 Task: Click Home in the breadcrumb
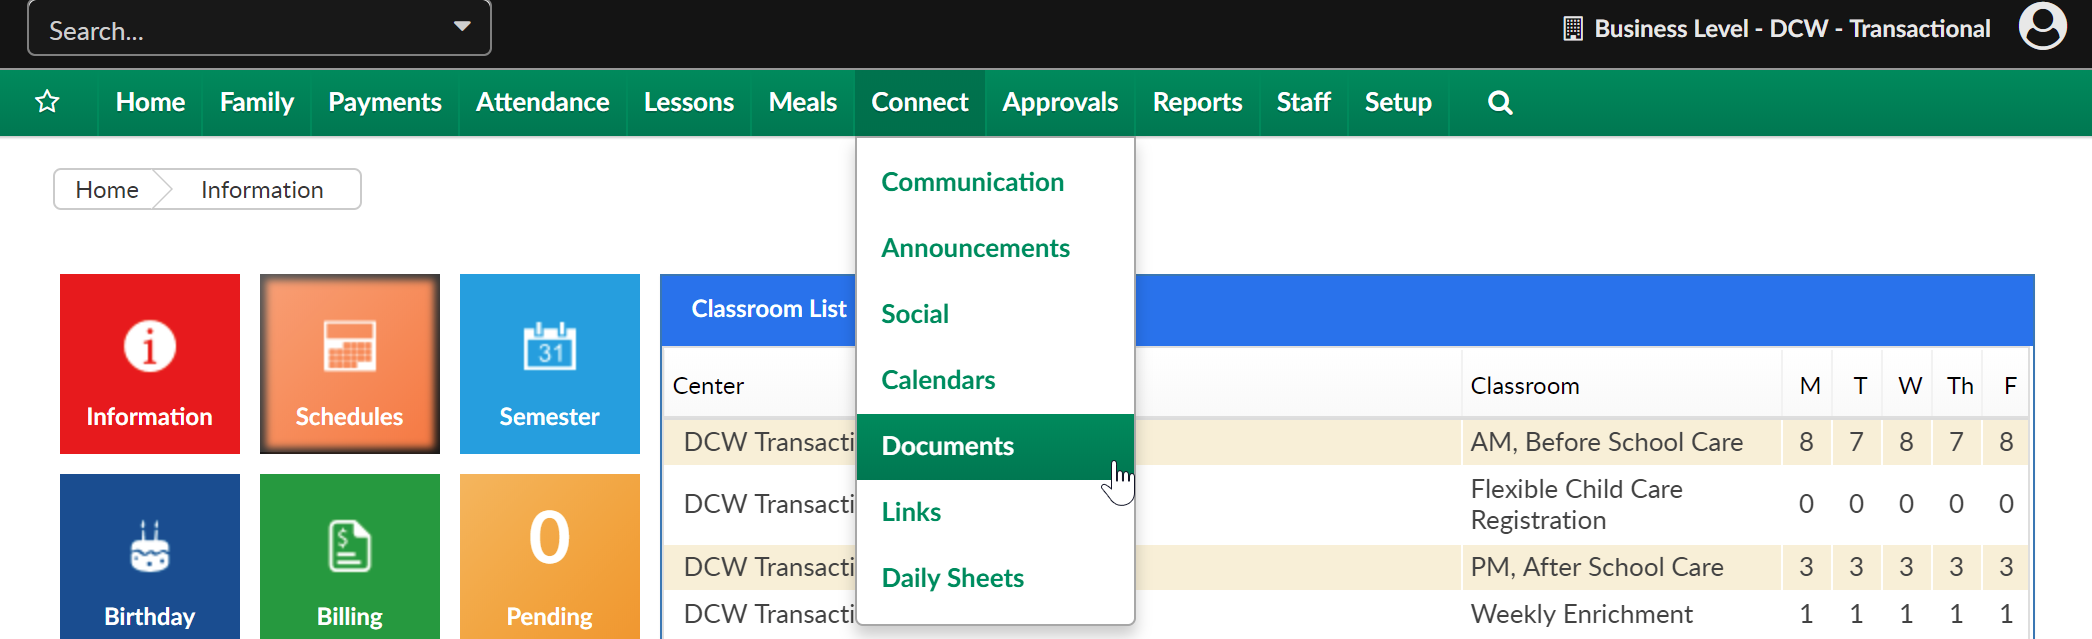pos(107,190)
